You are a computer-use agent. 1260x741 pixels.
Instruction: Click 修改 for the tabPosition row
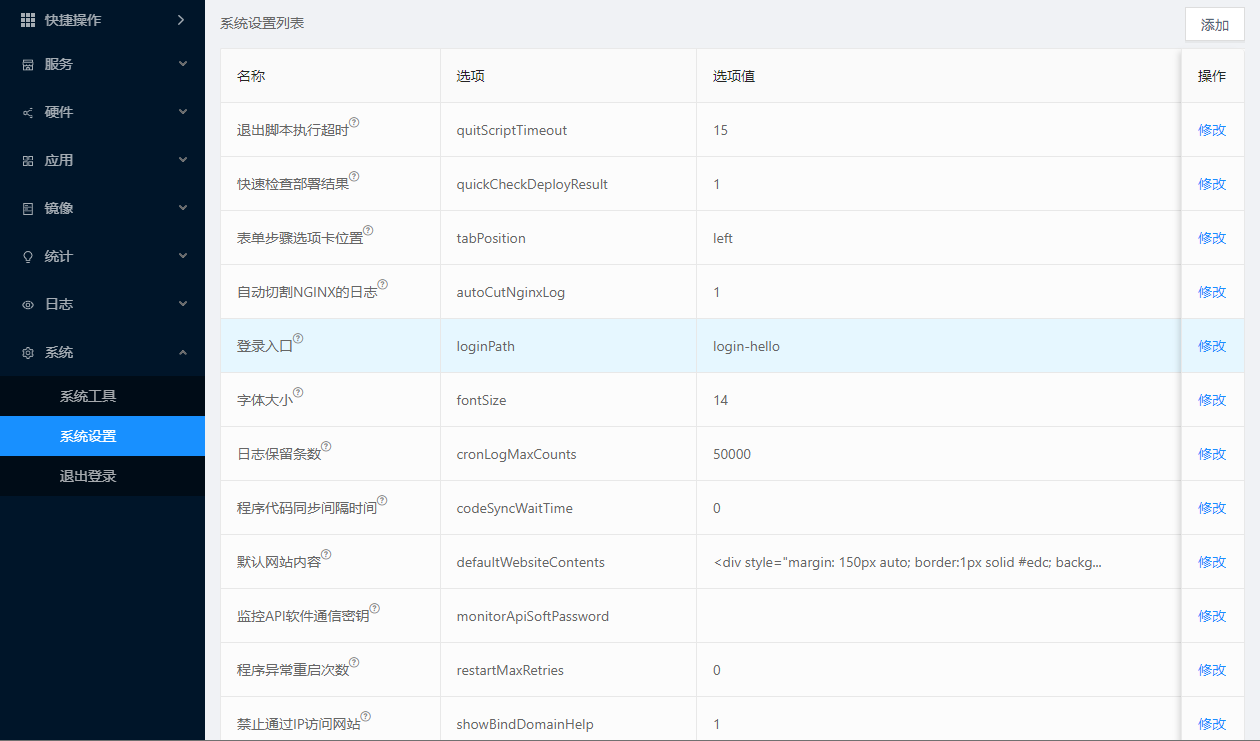[1212, 238]
